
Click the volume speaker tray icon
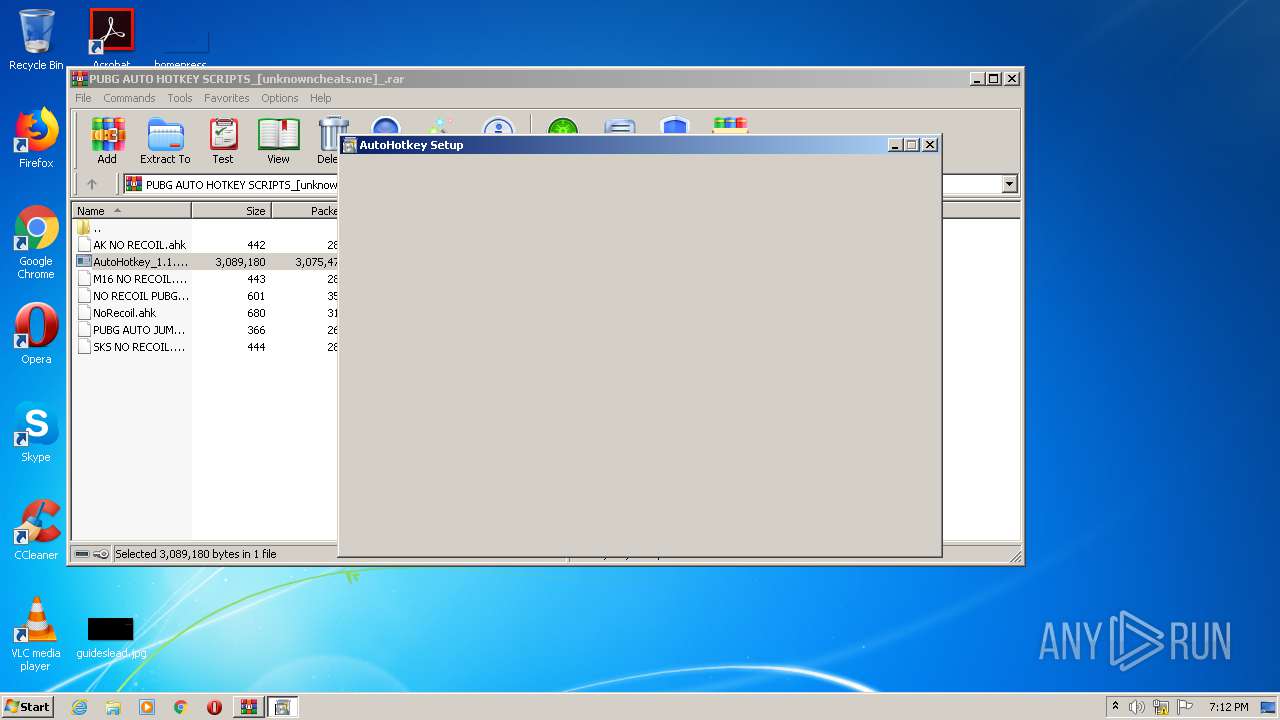point(1137,707)
